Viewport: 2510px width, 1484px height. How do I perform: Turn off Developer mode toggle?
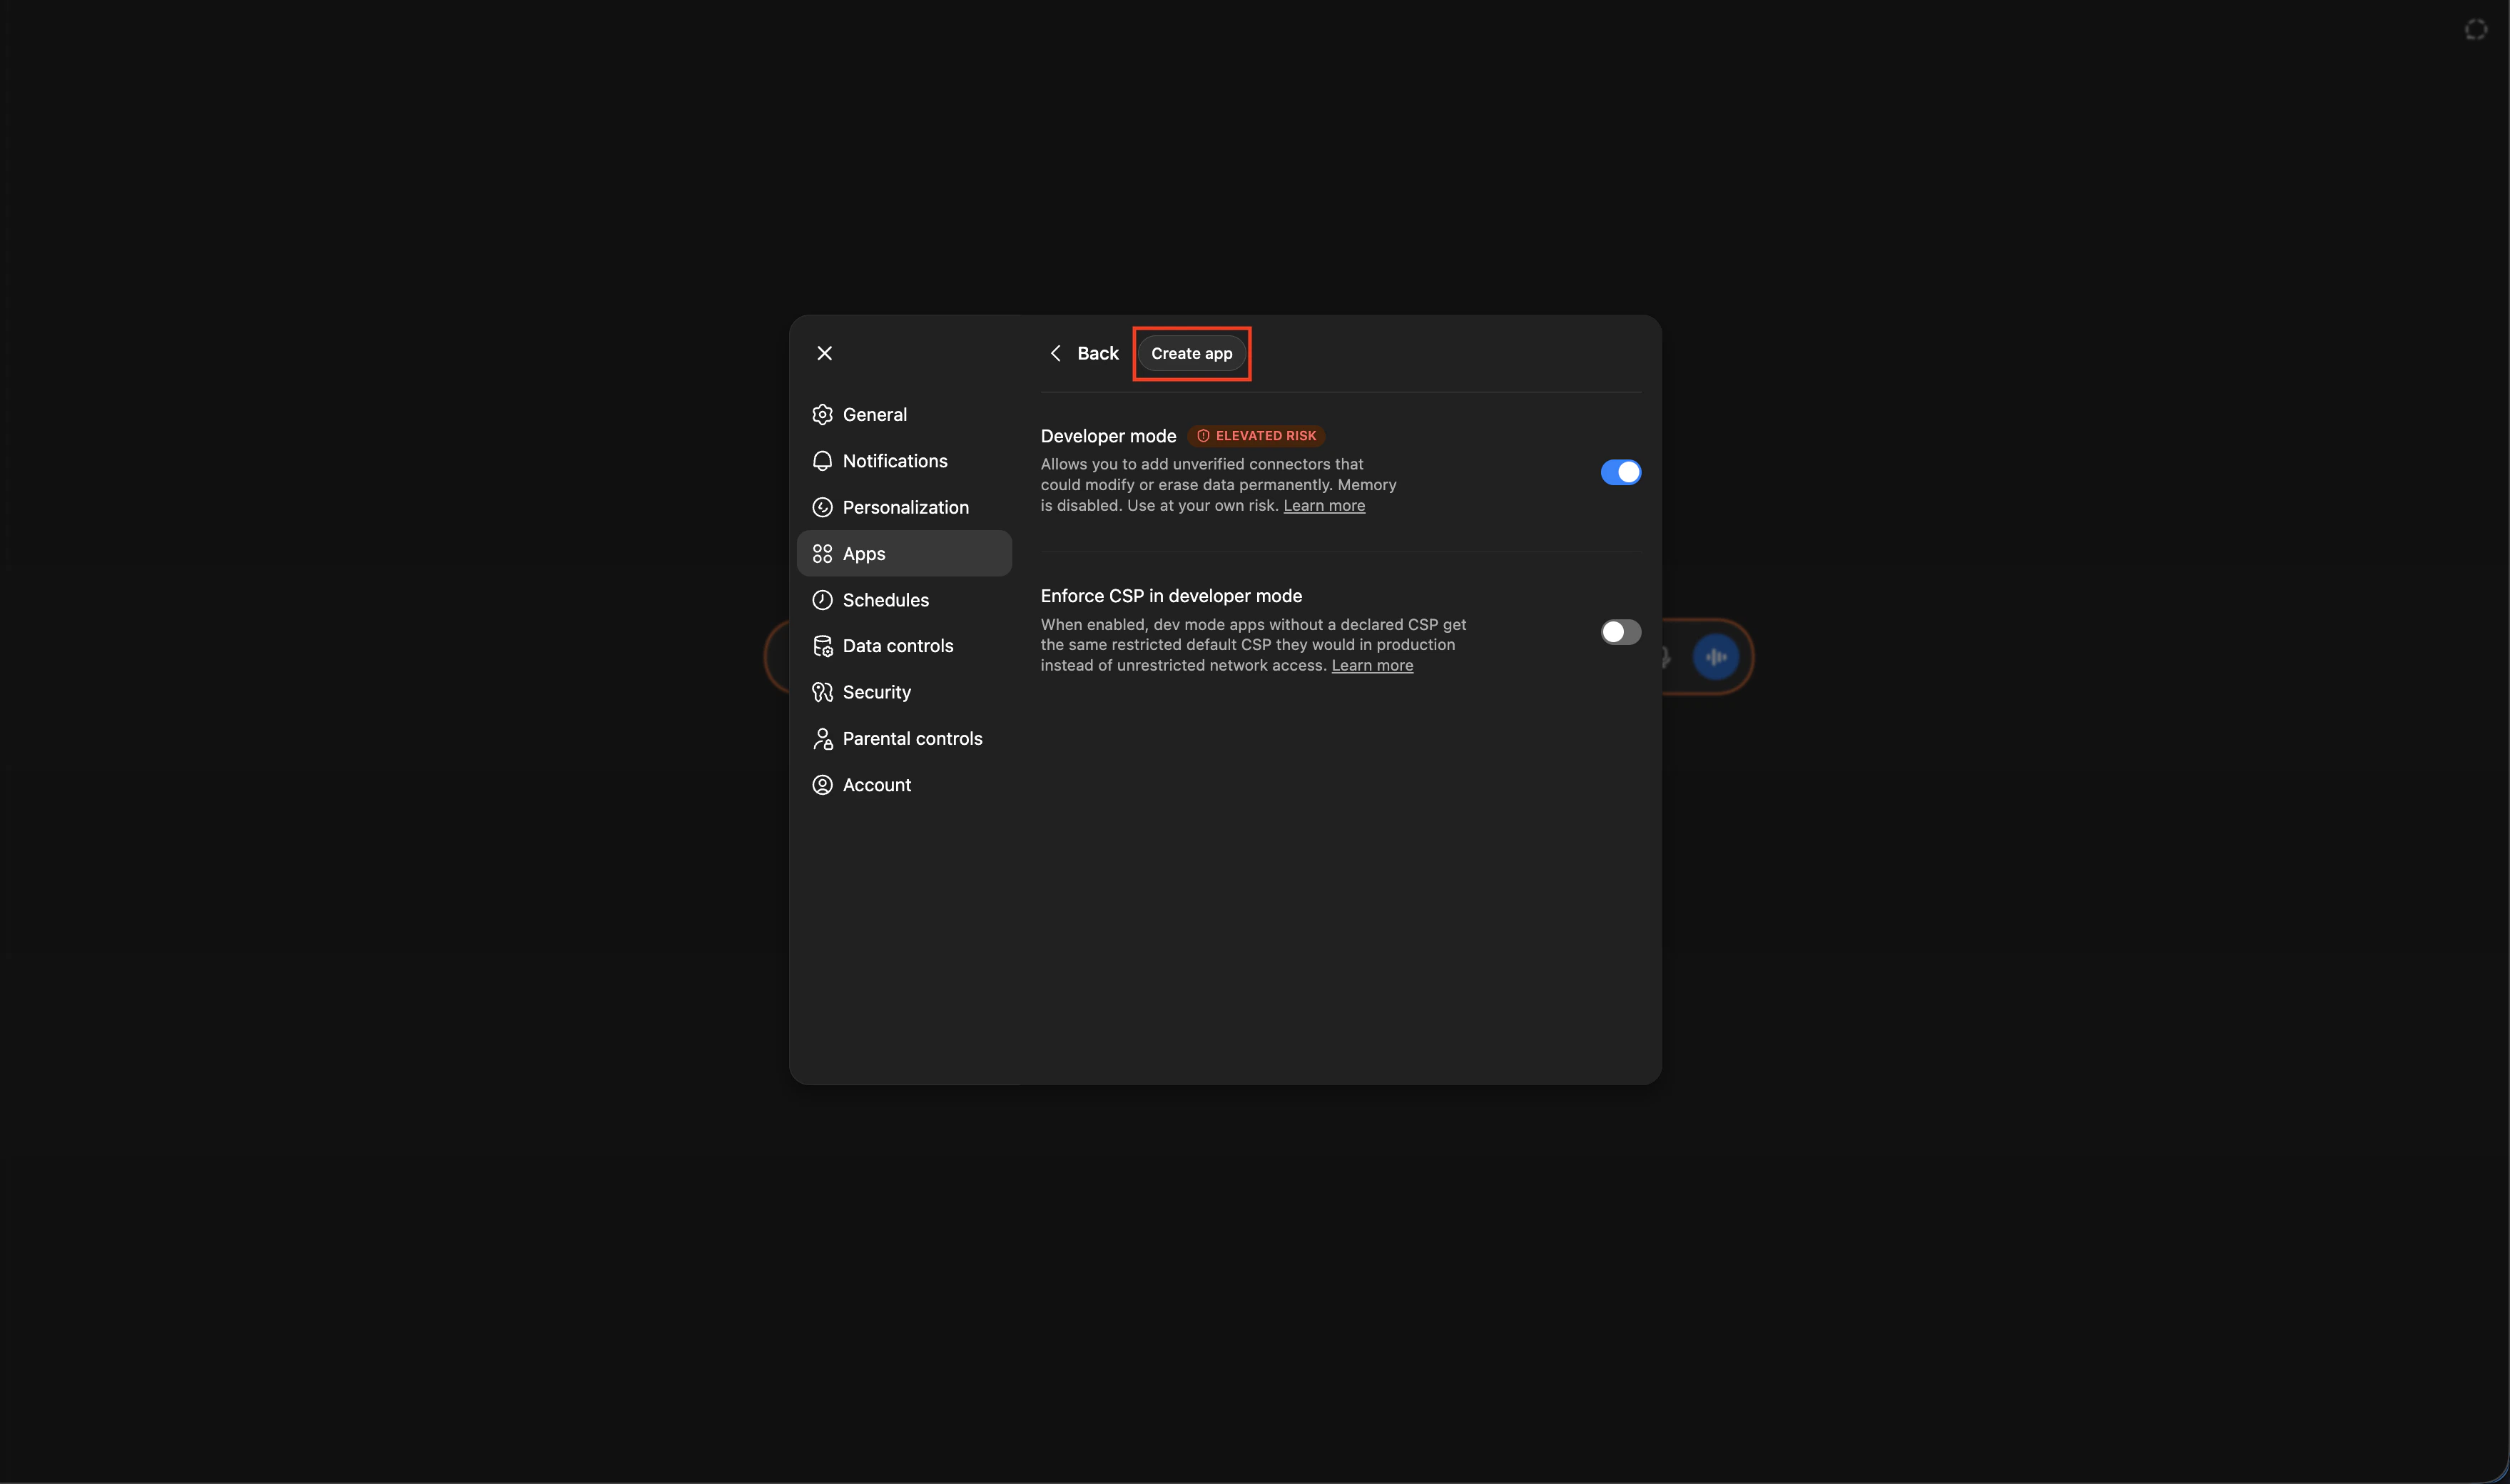pos(1620,472)
